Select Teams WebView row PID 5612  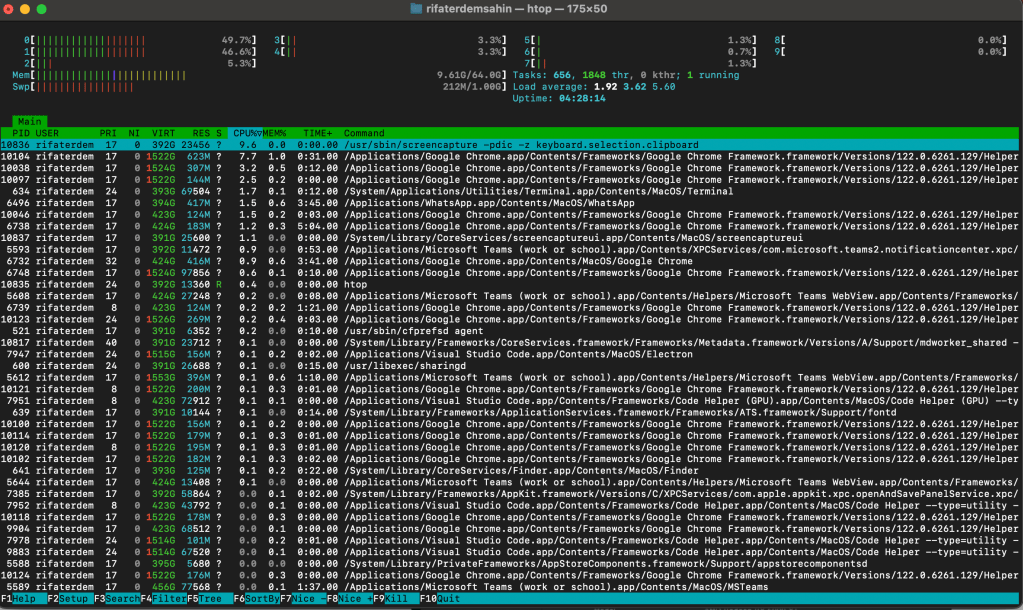(510, 378)
